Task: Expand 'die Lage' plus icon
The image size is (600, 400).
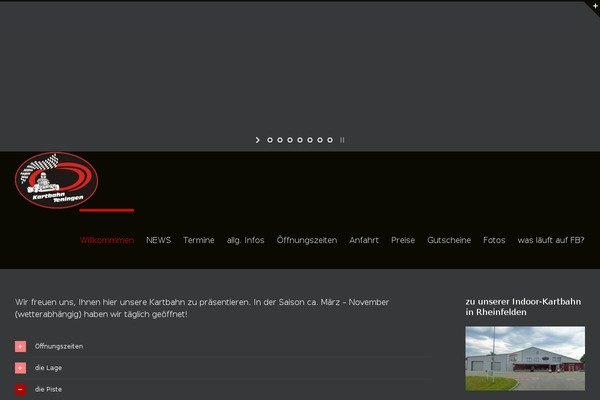Action: [20, 368]
